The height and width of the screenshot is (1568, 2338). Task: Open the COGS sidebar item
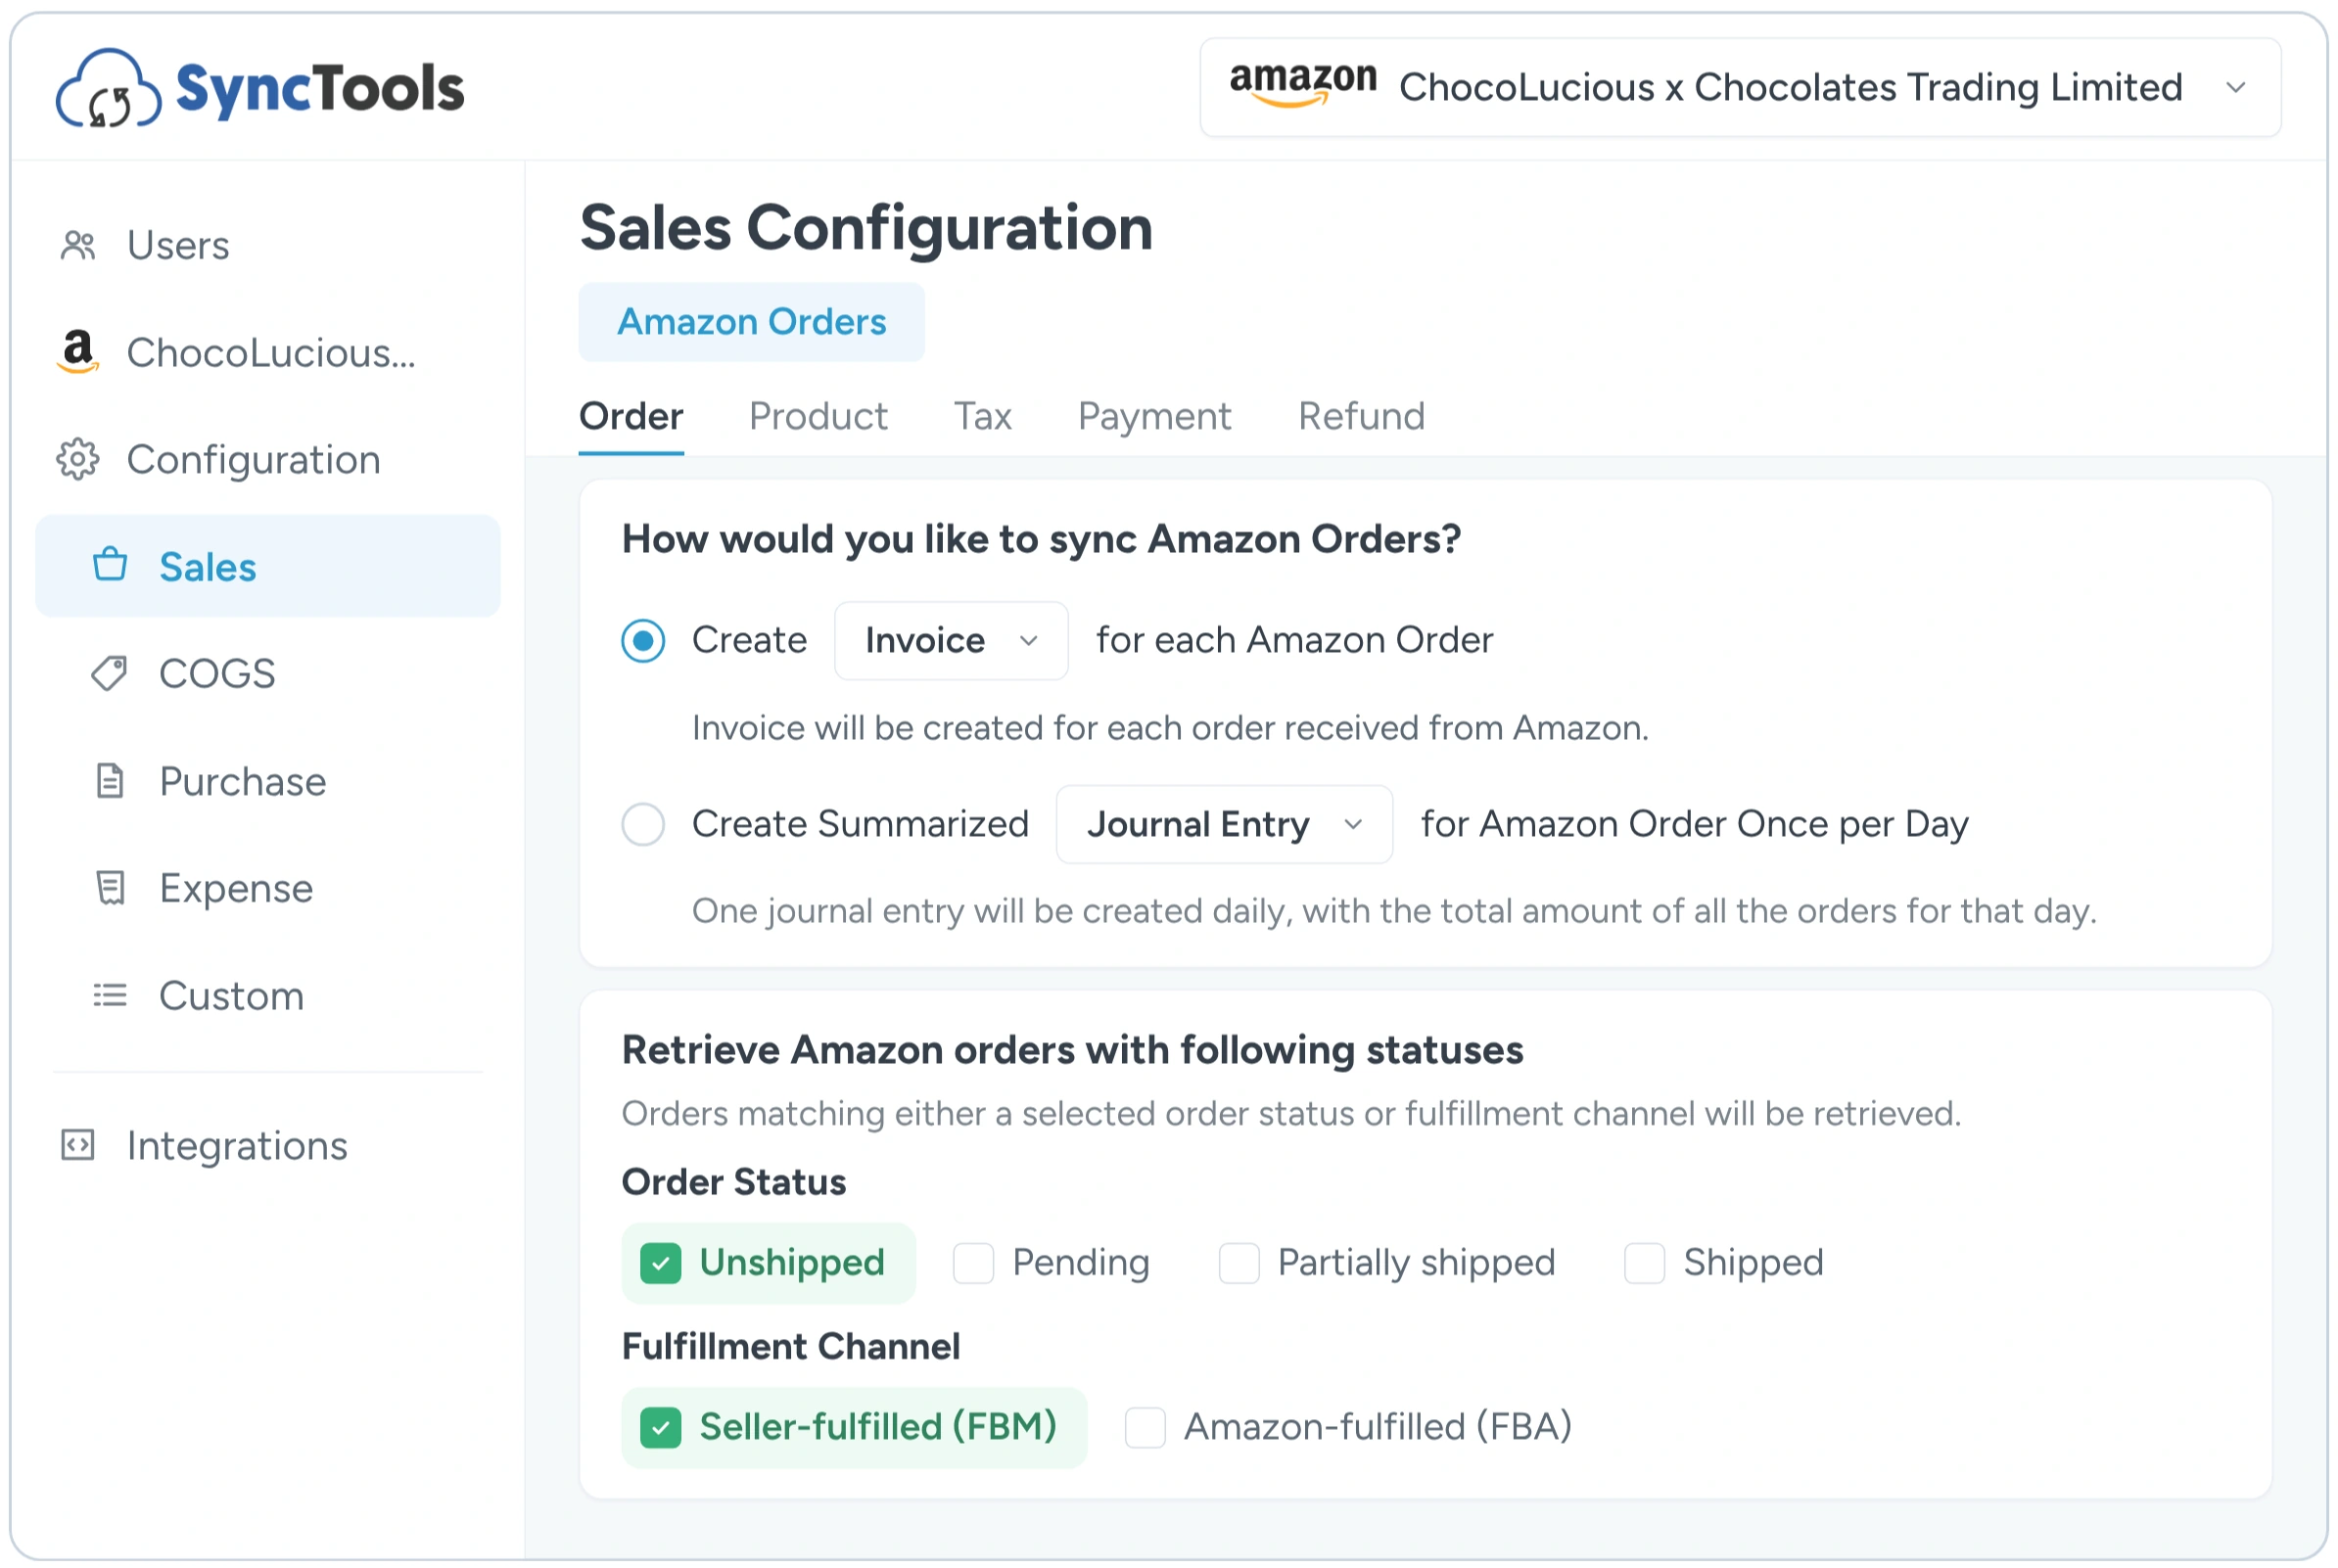(x=267, y=673)
